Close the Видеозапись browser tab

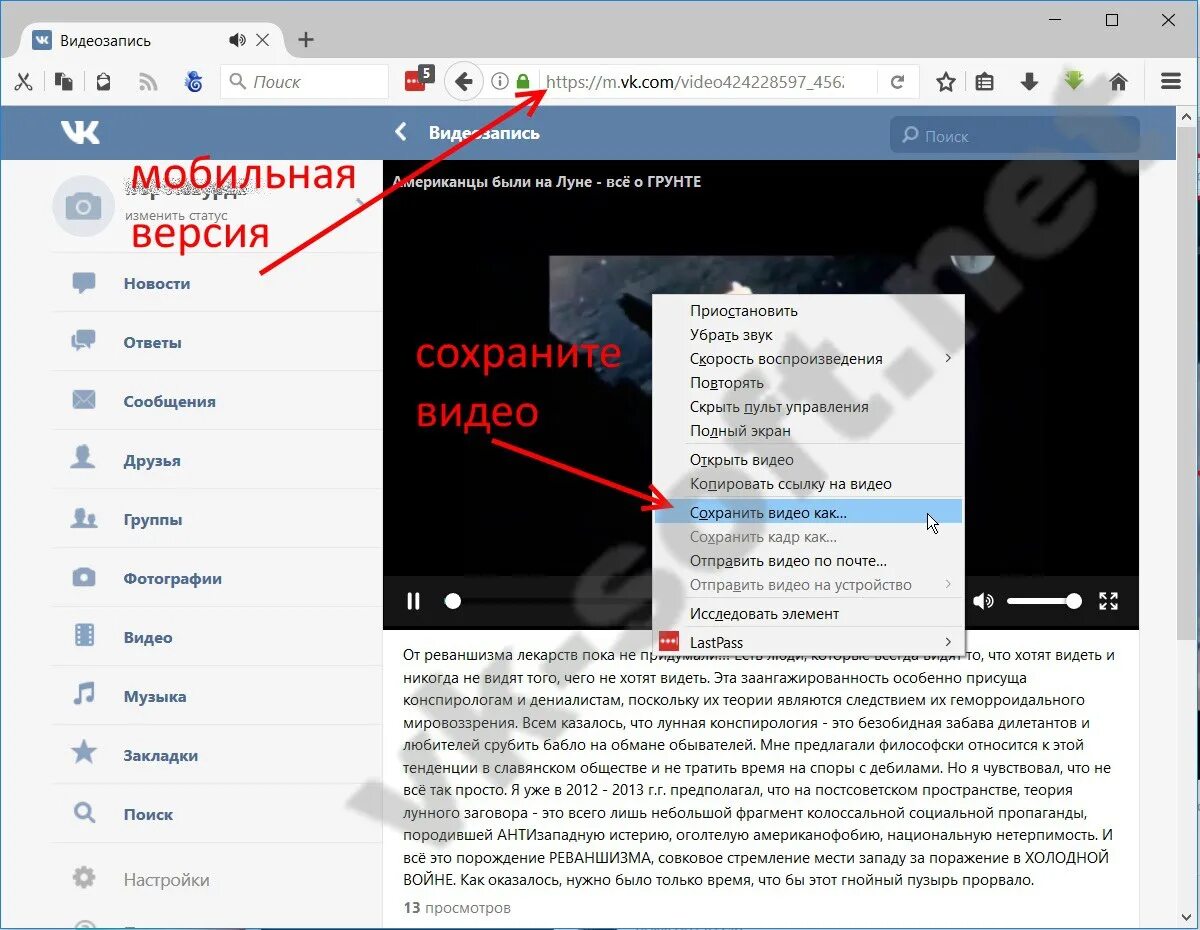262,40
